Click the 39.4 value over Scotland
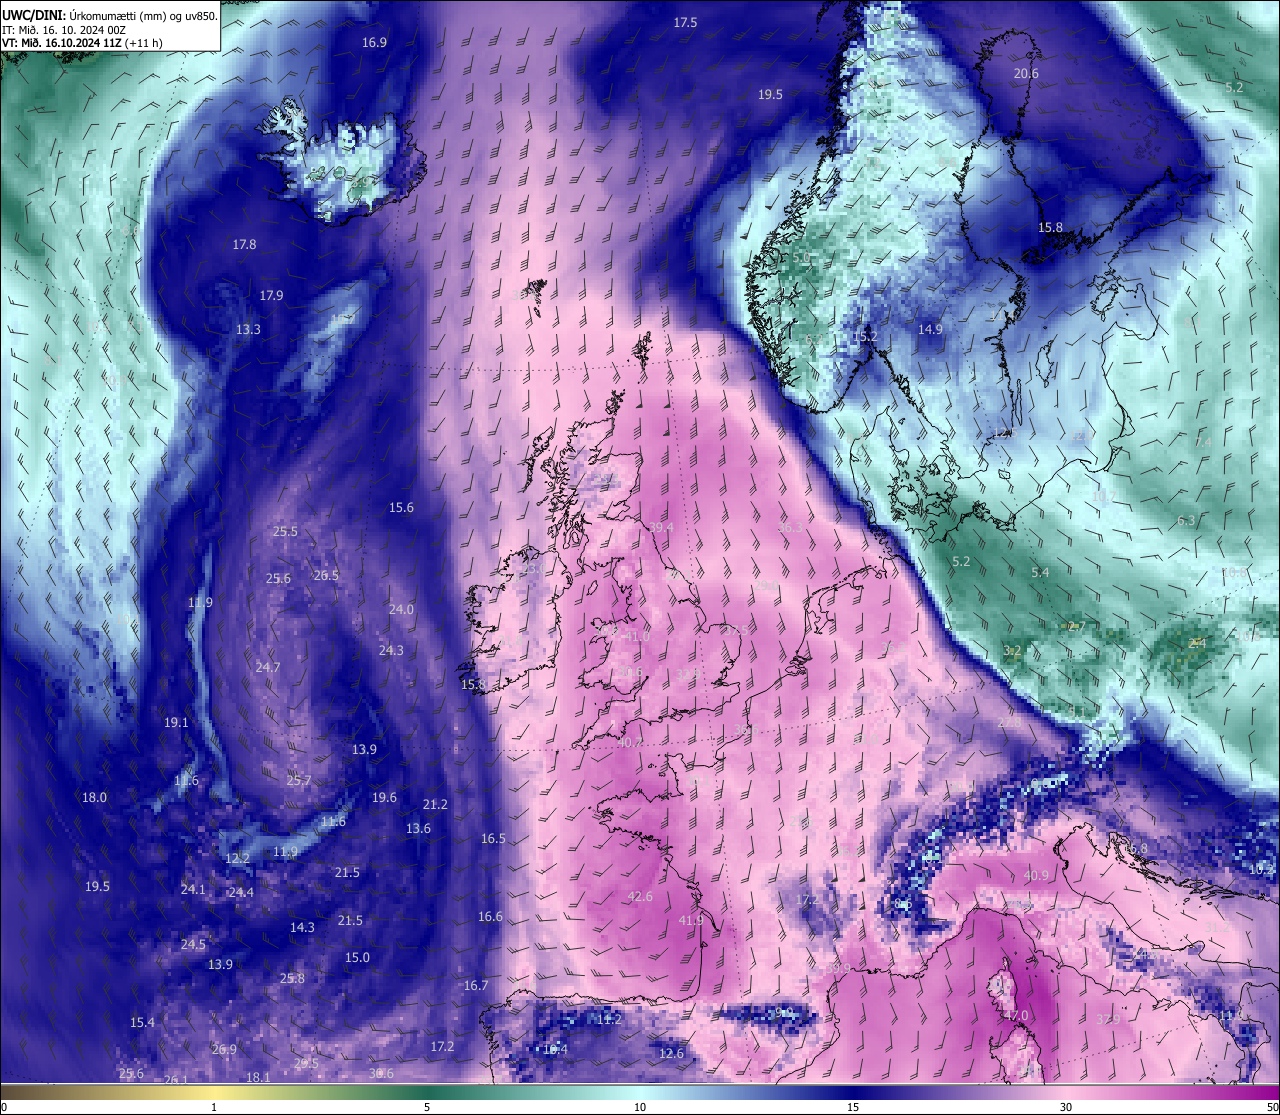The image size is (1280, 1115). coord(661,528)
